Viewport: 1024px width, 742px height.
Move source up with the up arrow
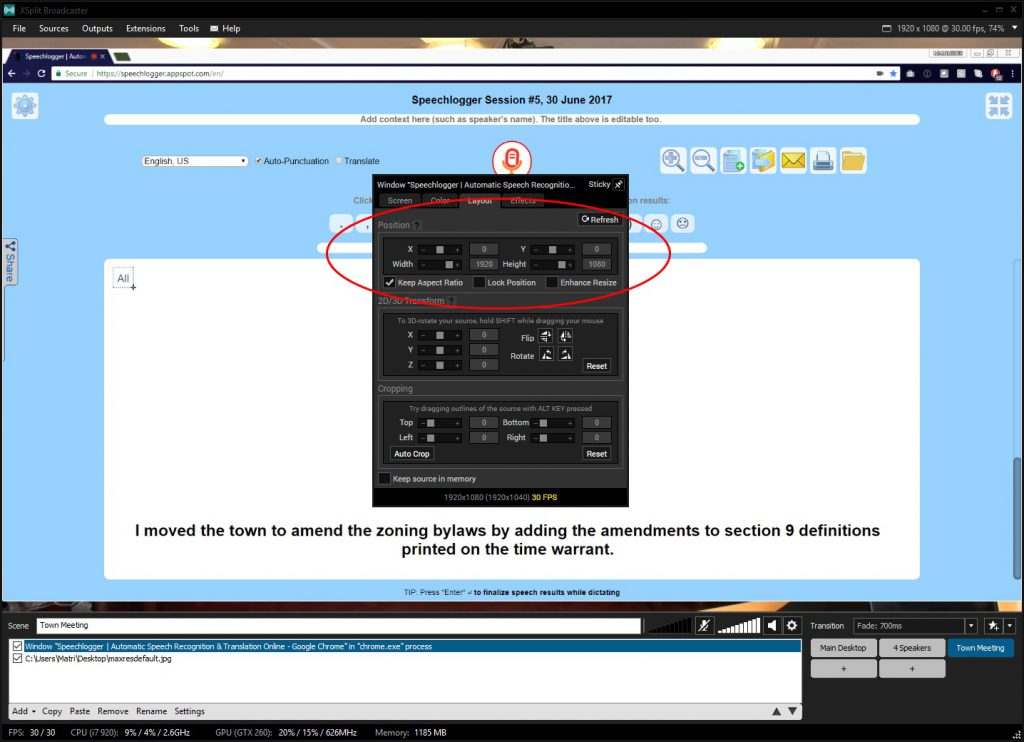(x=776, y=711)
